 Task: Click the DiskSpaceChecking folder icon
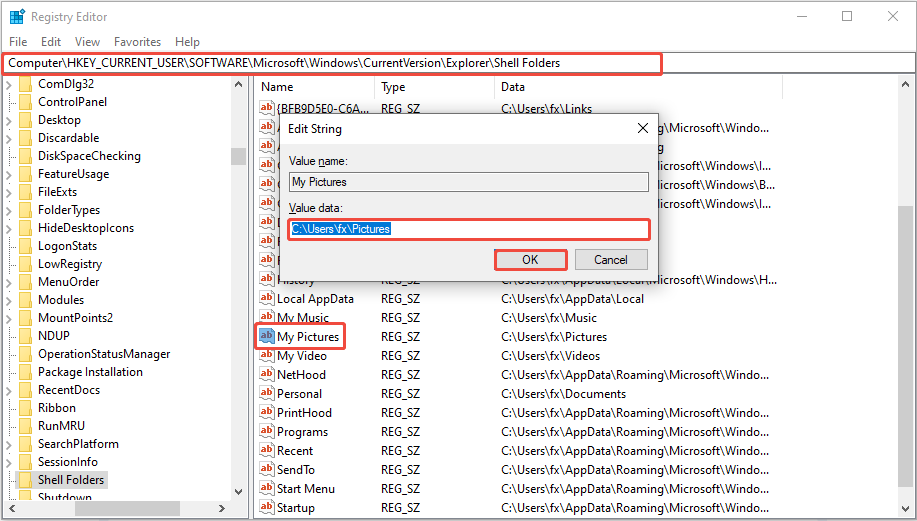click(x=25, y=156)
